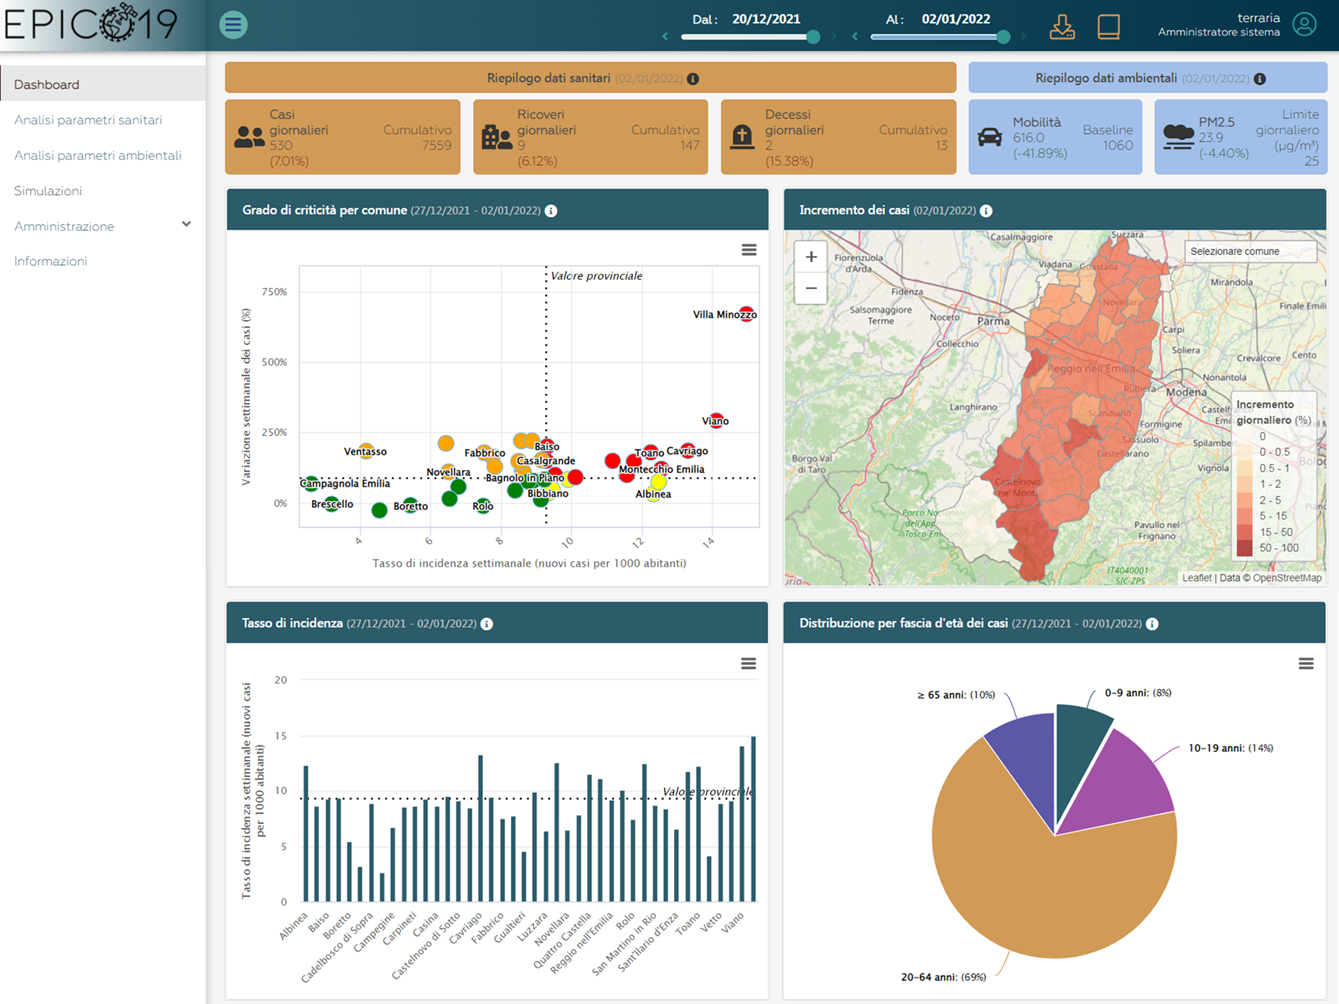Viewport: 1339px width, 1004px height.
Task: Click the Al end date slider handle
Action: tap(1003, 37)
